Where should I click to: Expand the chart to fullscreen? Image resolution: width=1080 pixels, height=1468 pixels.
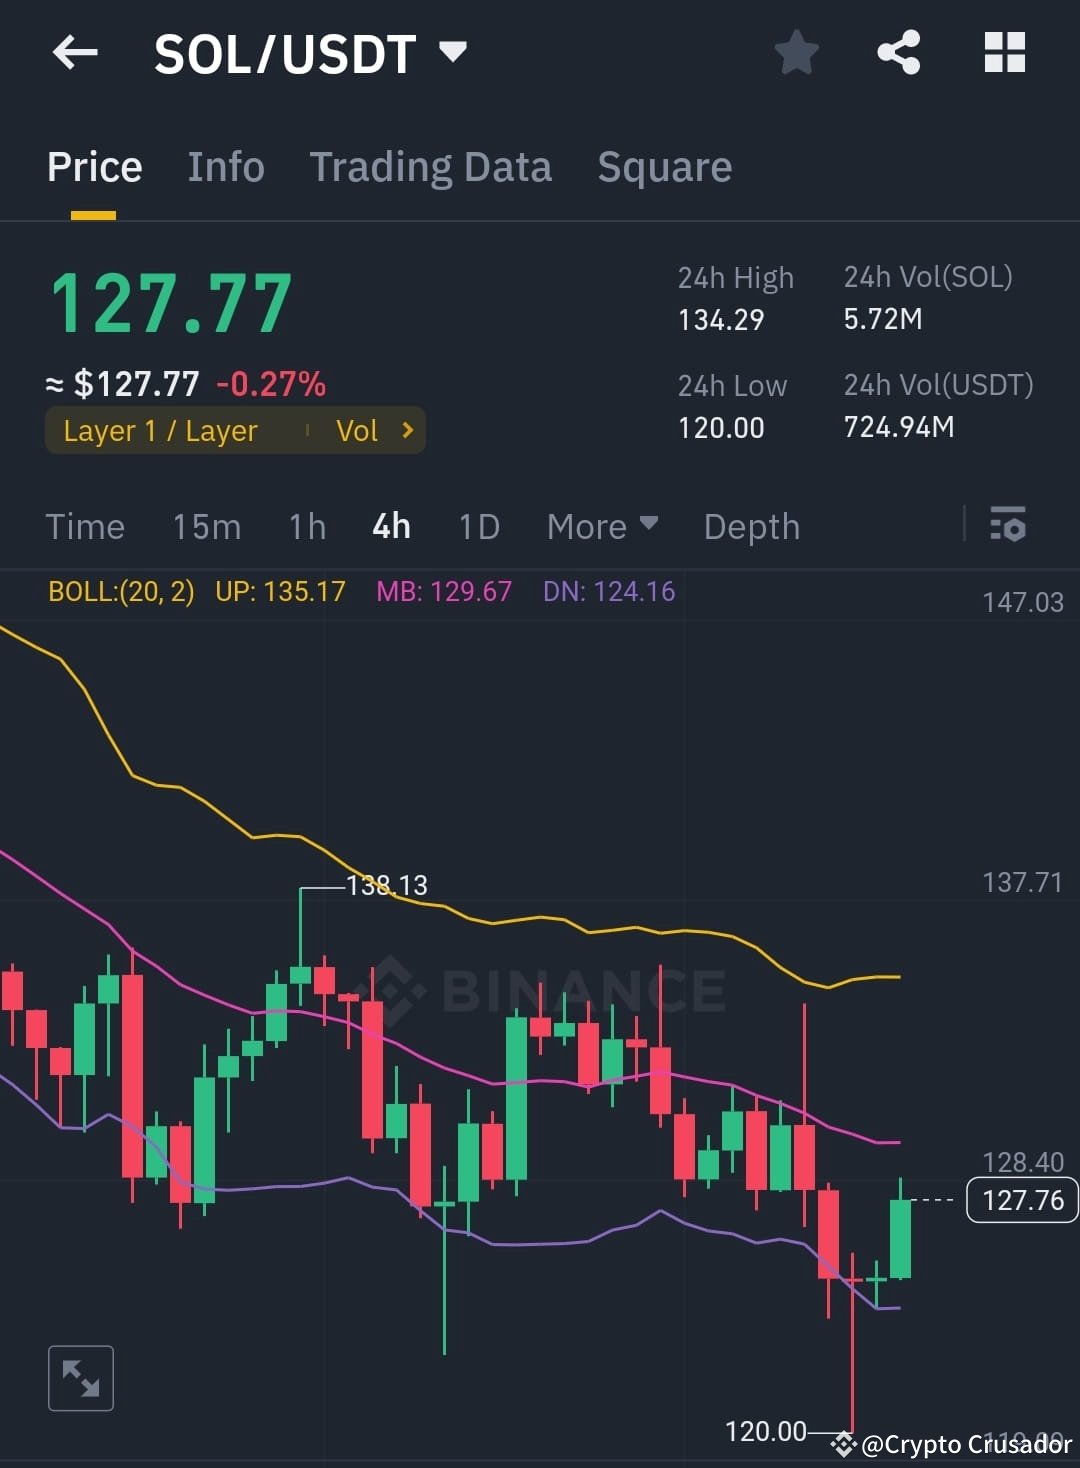click(80, 1377)
